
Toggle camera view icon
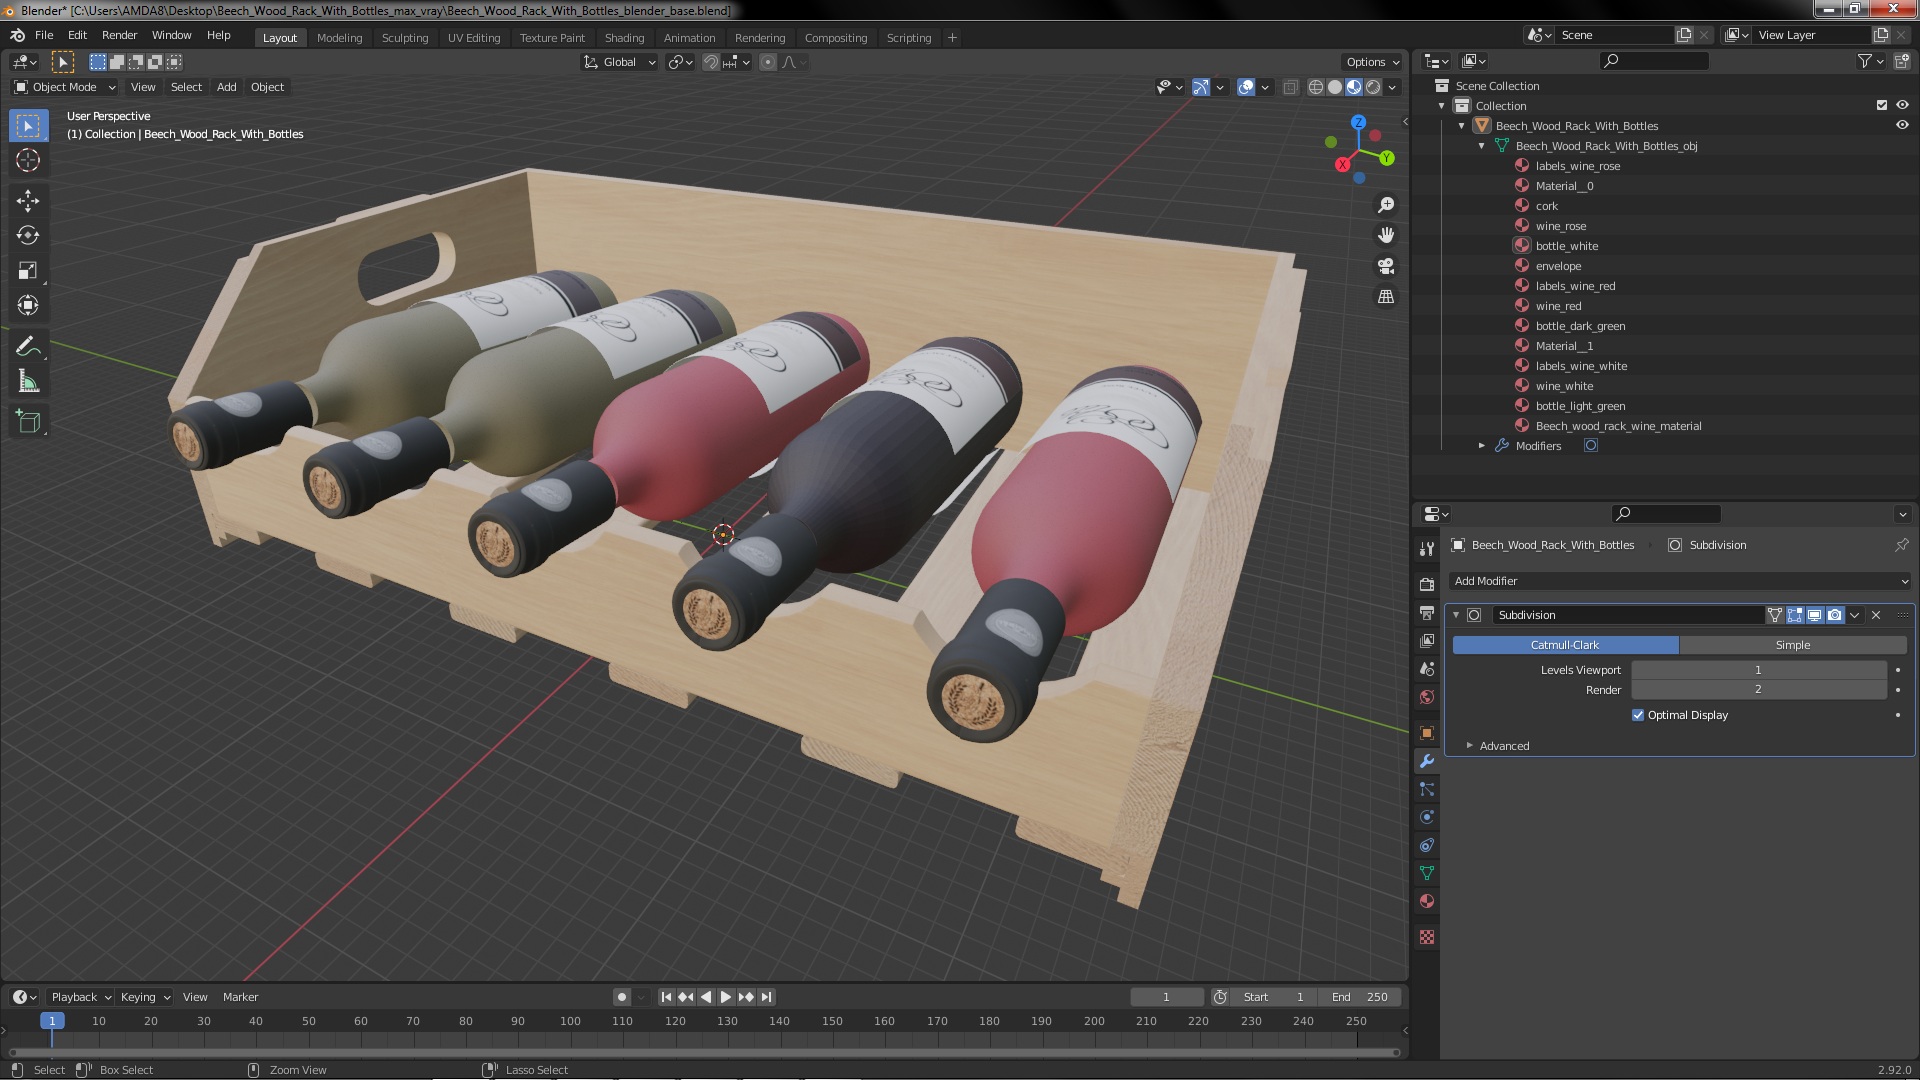coord(1386,266)
